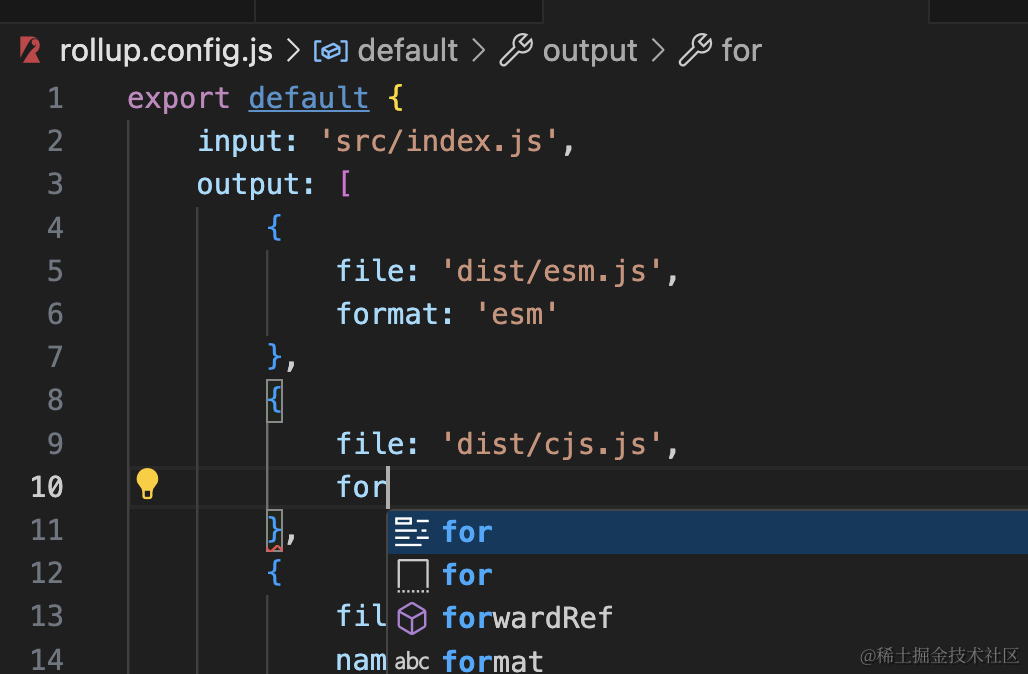Click the Rollup logo in the breadcrumb bar
Image resolution: width=1028 pixels, height=674 pixels.
coord(27,50)
